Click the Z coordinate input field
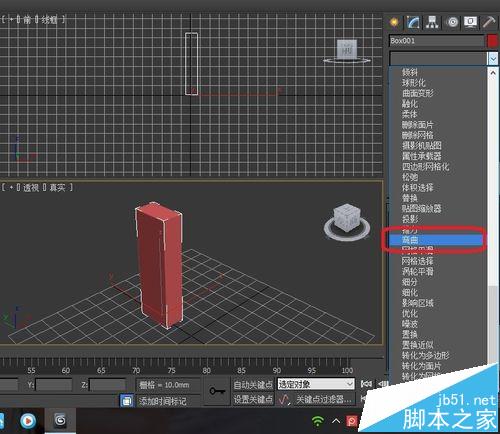This screenshot has width=500, height=434. [107, 385]
